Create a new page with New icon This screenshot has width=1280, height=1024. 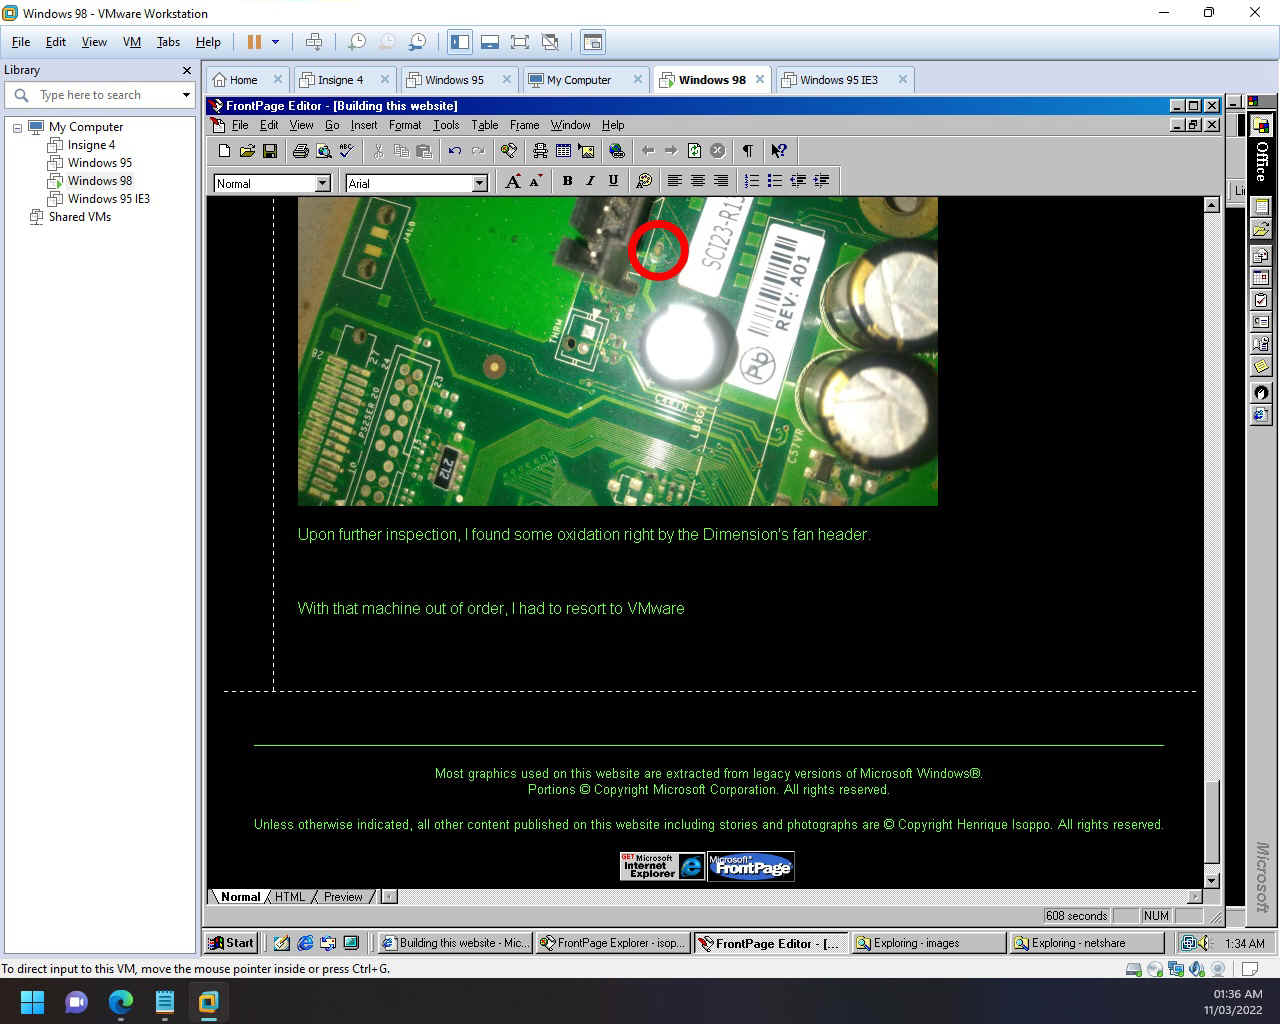[x=224, y=151]
